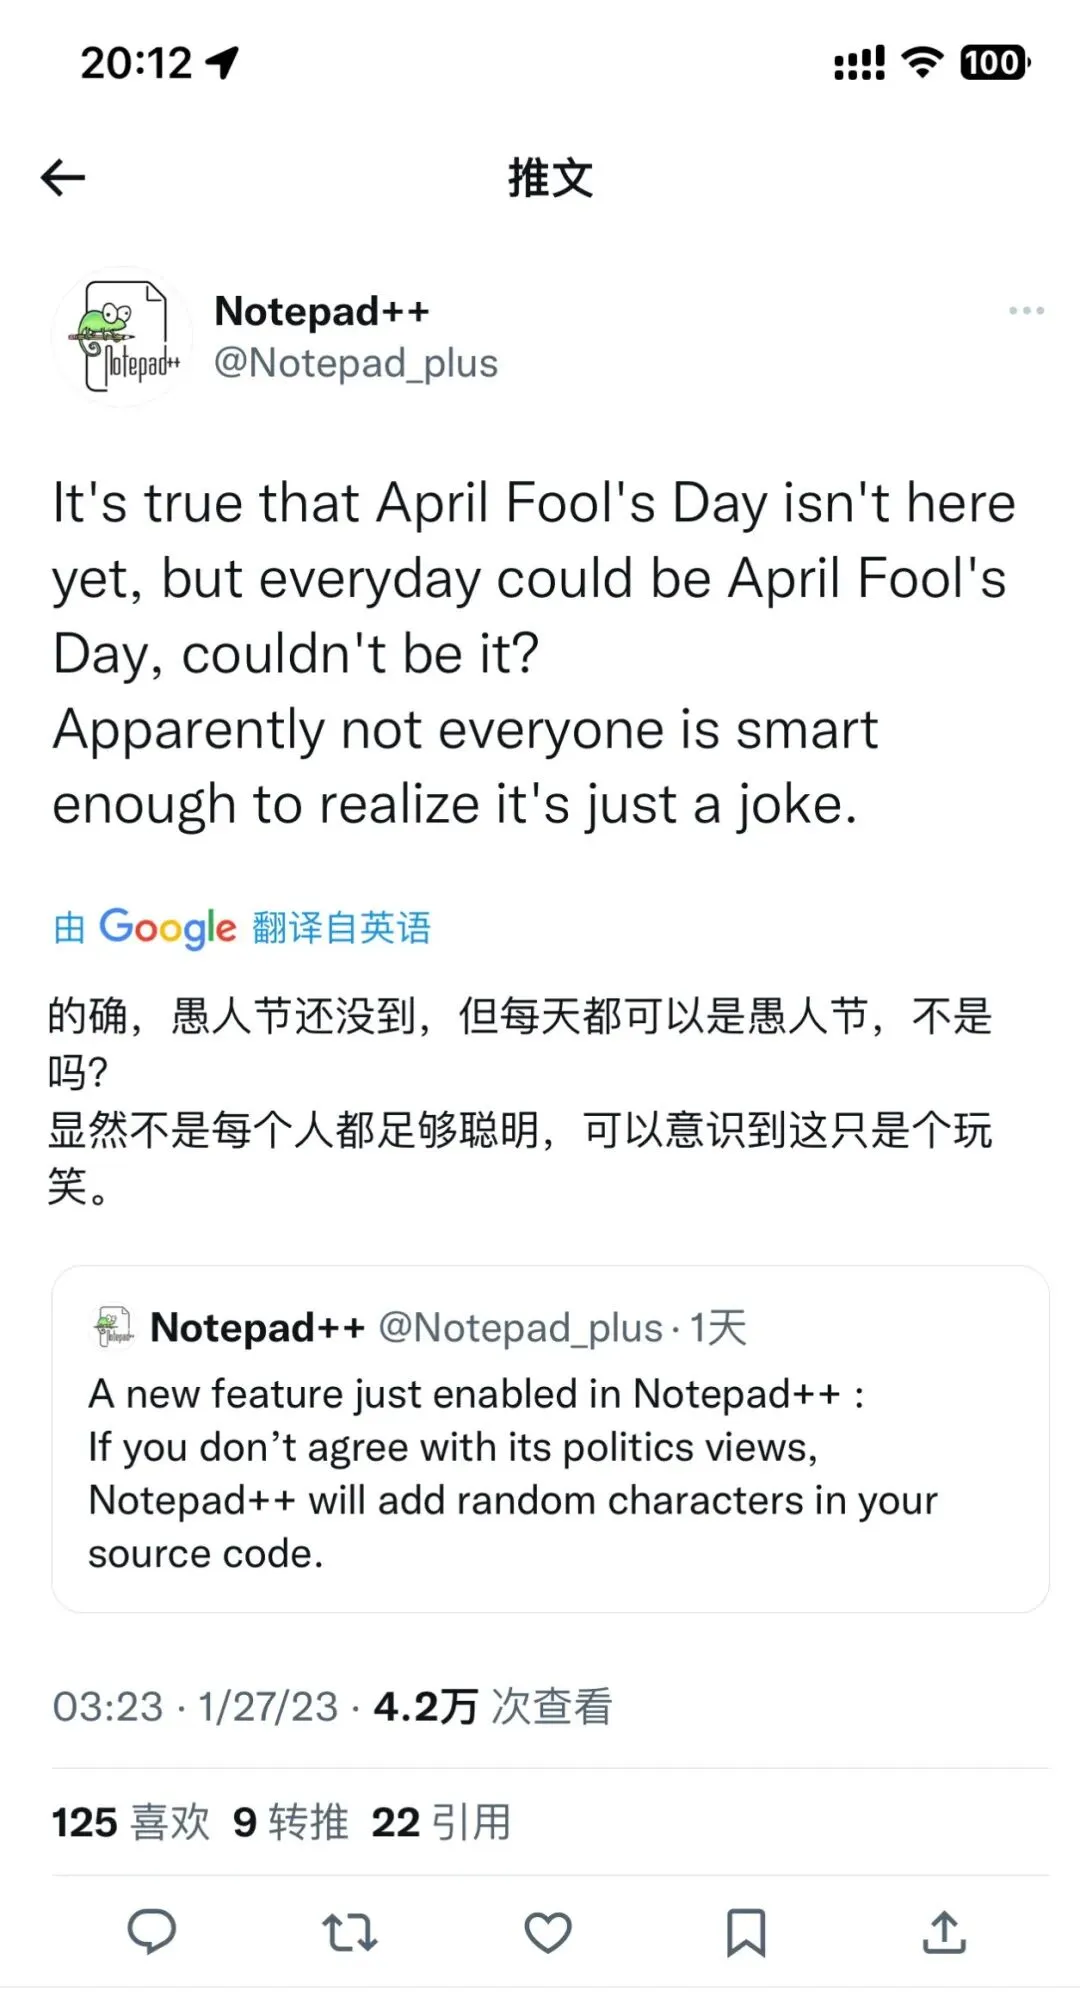The width and height of the screenshot is (1080, 2003).
Task: Tap the back arrow icon
Action: click(x=63, y=178)
